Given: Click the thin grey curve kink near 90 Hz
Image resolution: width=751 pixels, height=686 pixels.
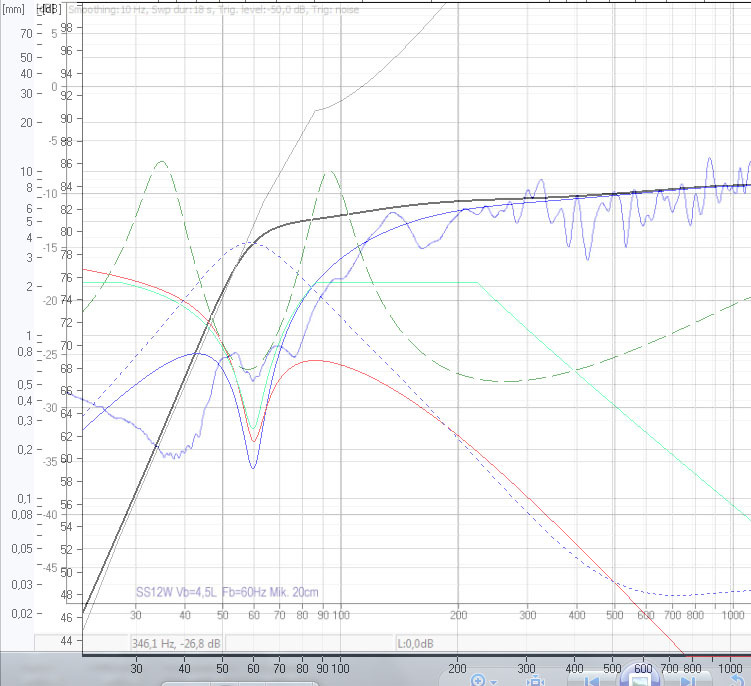Looking at the screenshot, I should coord(316,111).
